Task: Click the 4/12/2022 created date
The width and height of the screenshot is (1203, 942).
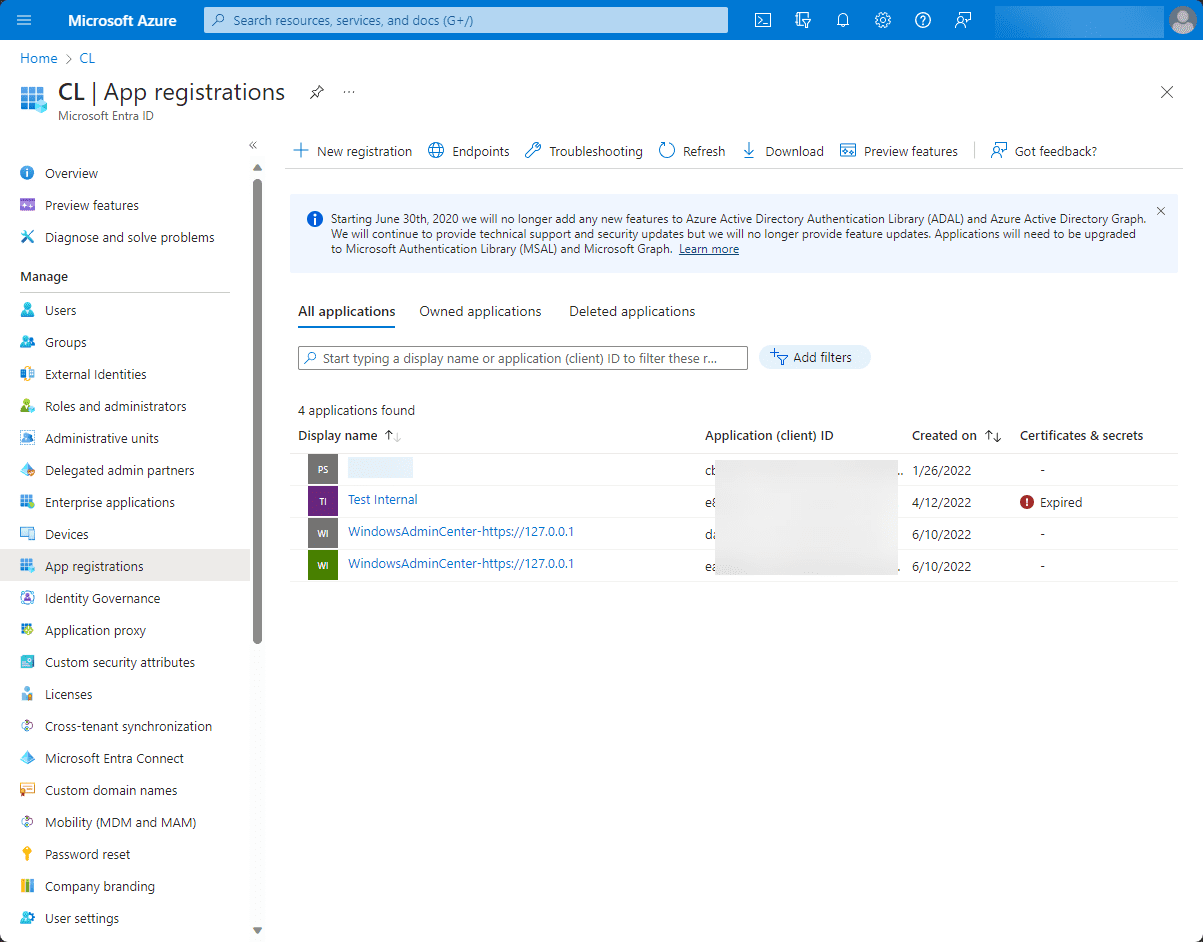Action: 942,502
